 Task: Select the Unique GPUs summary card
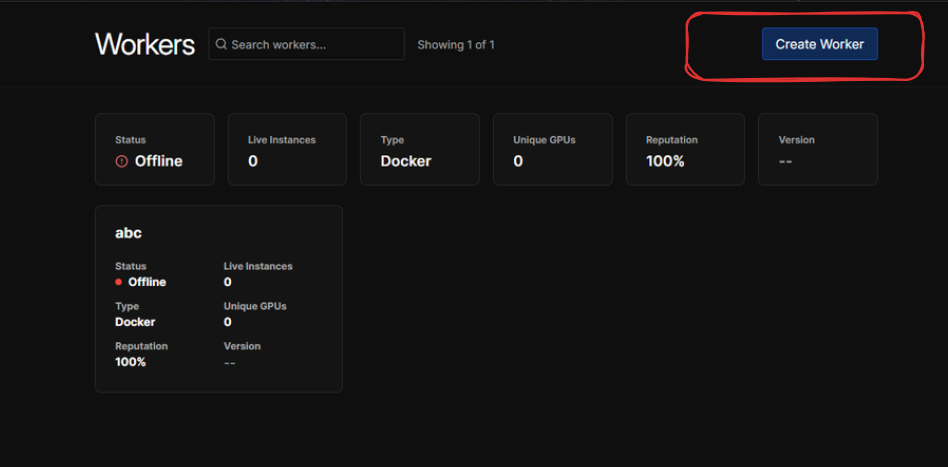(x=553, y=149)
